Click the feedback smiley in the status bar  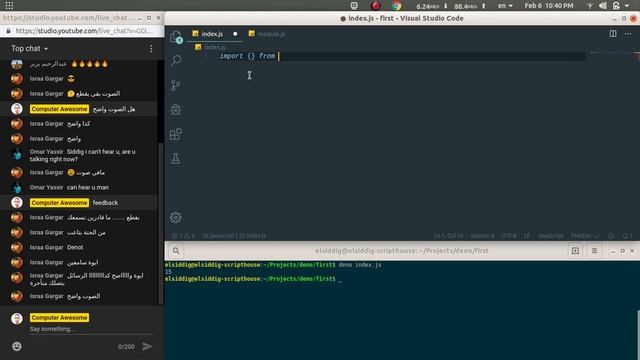611,236
